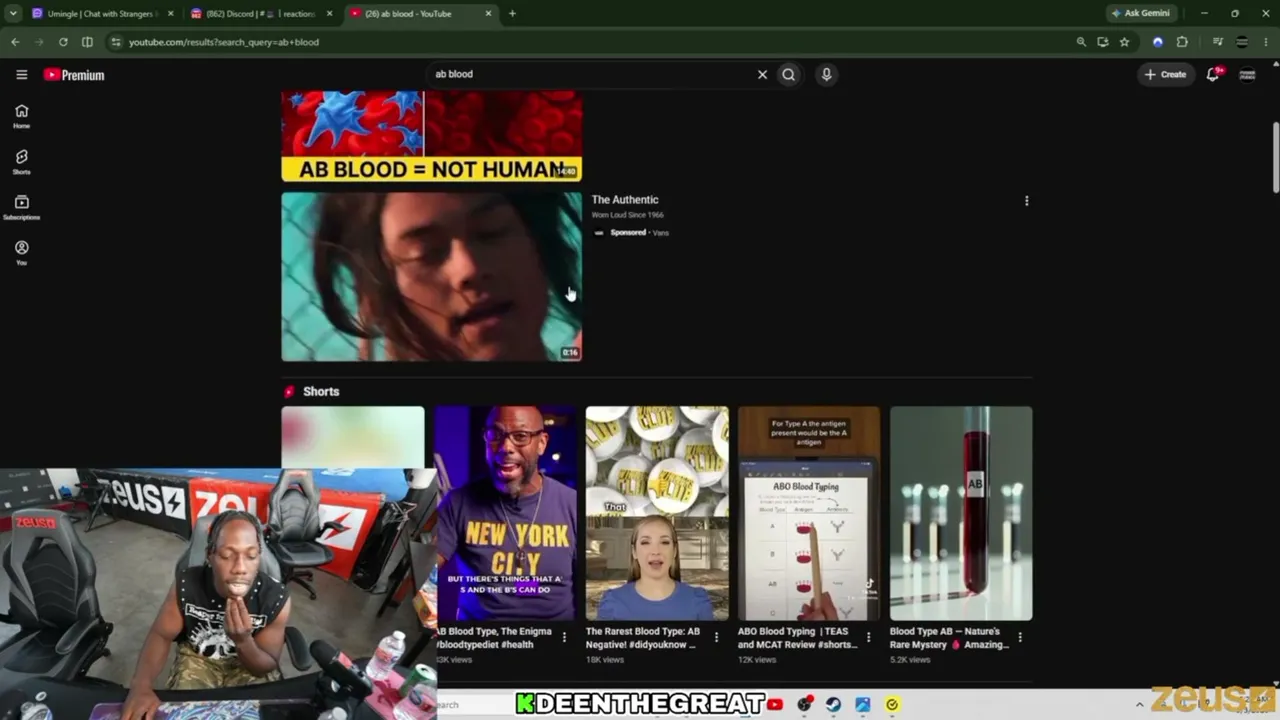Open the You page in the sidebar
The image size is (1280, 720).
click(21, 252)
